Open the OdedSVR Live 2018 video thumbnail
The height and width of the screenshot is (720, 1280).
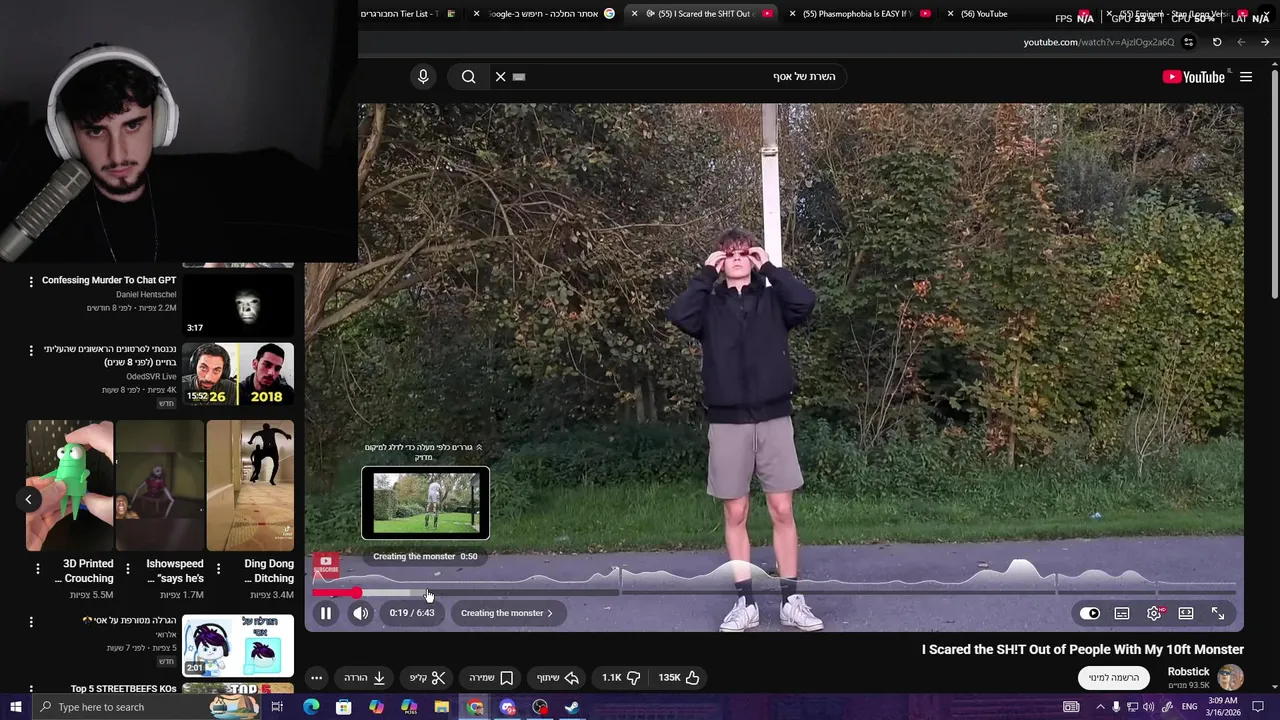[x=238, y=374]
